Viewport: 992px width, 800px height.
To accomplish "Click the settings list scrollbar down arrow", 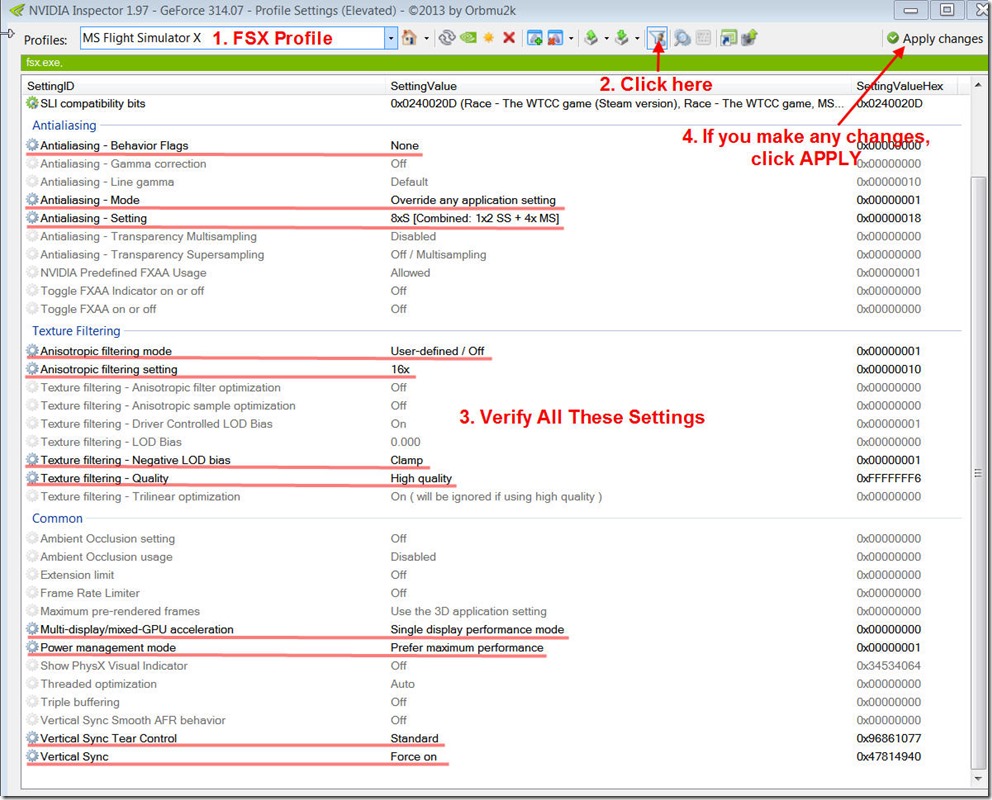I will [x=977, y=778].
